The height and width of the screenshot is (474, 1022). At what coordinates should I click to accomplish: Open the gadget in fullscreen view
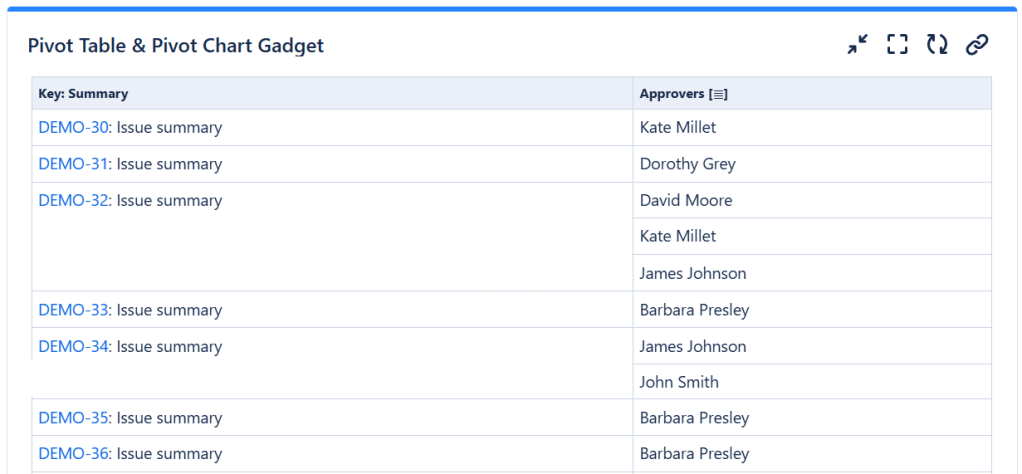897,45
